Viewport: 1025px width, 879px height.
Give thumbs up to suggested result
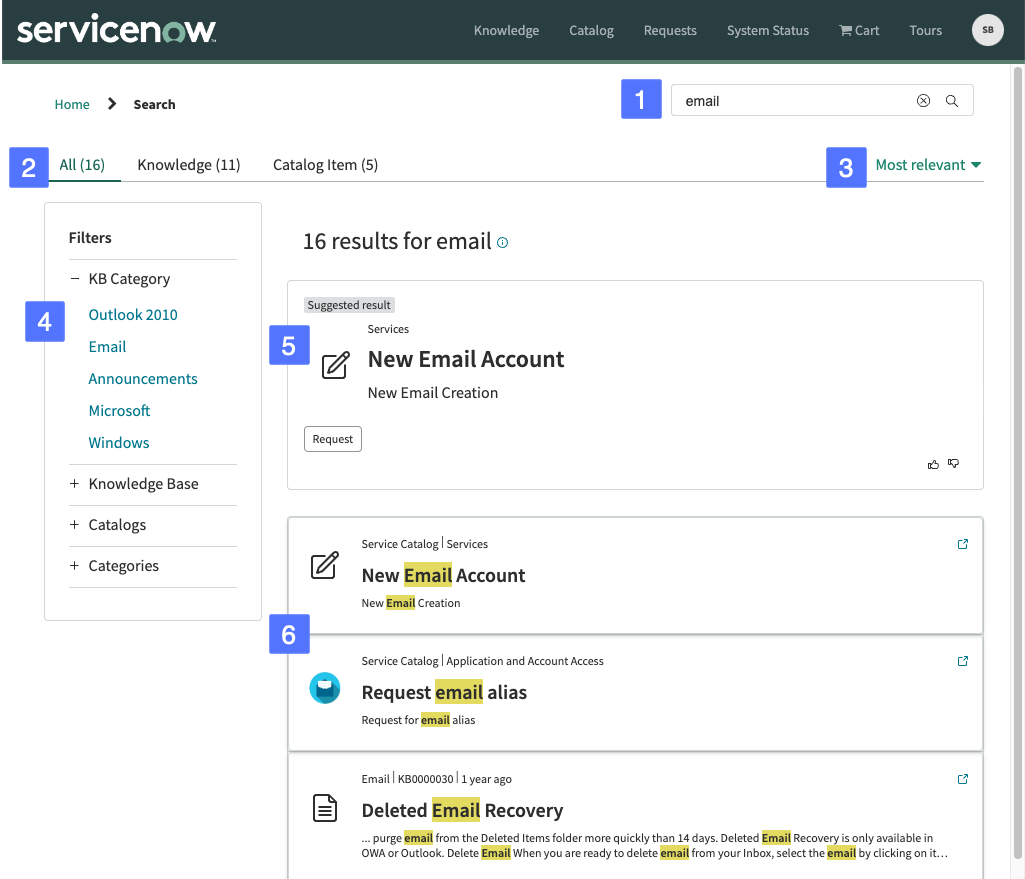pos(933,464)
